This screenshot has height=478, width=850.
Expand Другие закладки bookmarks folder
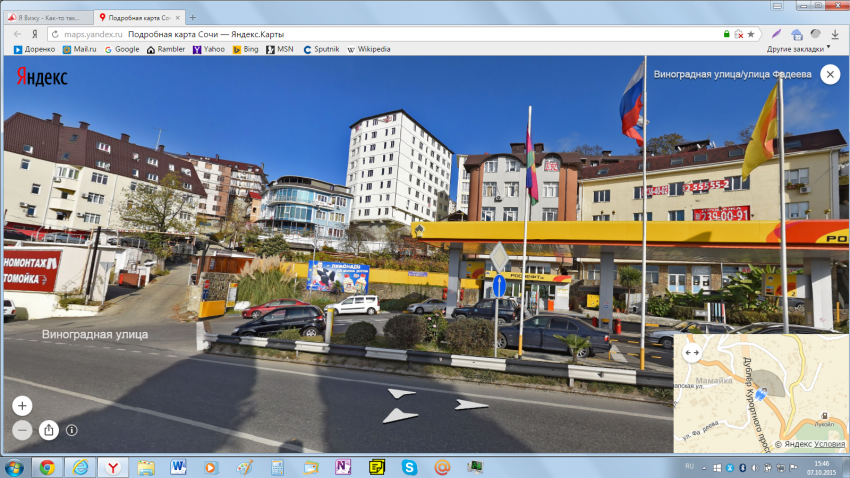pos(799,49)
